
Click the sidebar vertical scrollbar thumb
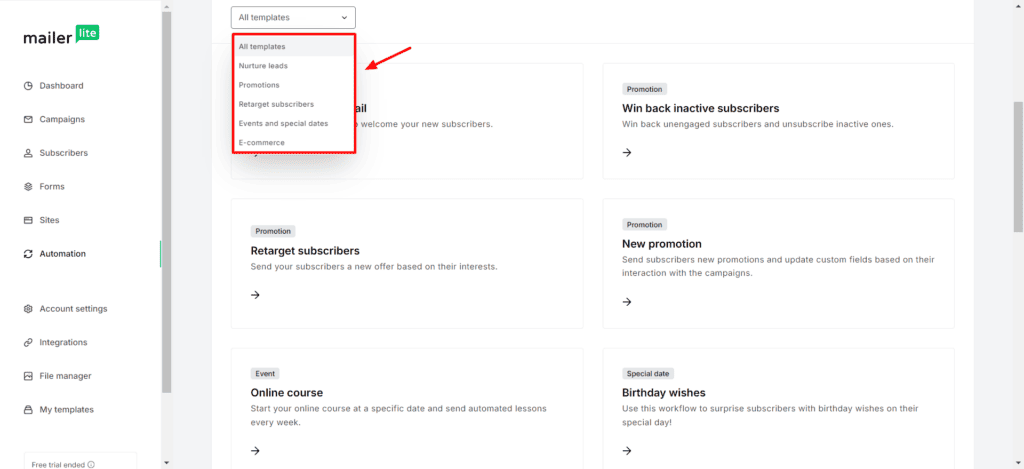coord(166,202)
